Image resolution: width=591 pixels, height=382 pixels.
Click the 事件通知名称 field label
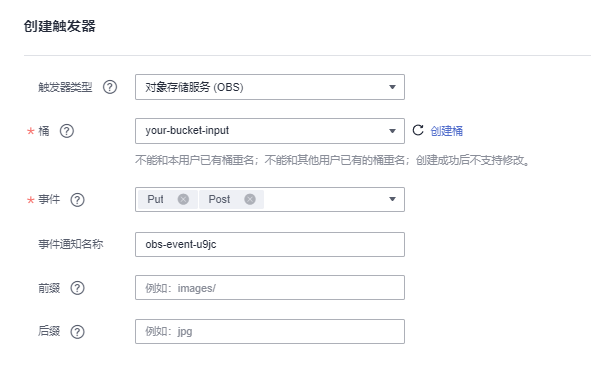[x=70, y=244]
